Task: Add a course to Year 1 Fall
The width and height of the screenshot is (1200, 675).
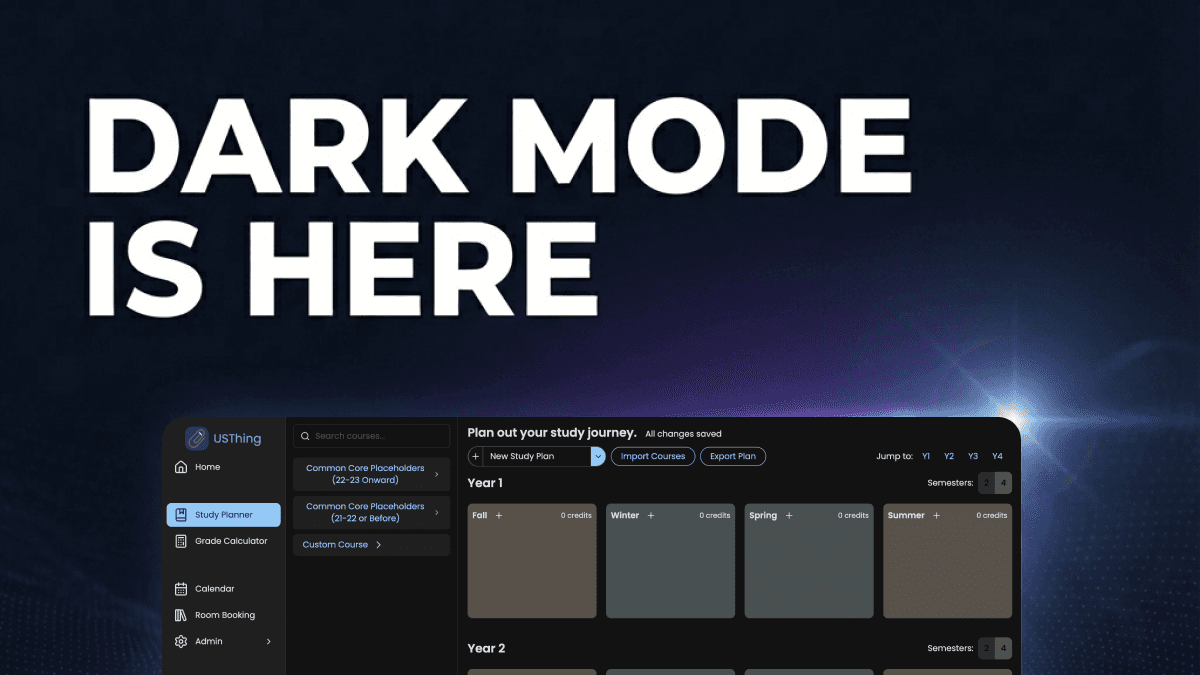Action: (x=499, y=516)
